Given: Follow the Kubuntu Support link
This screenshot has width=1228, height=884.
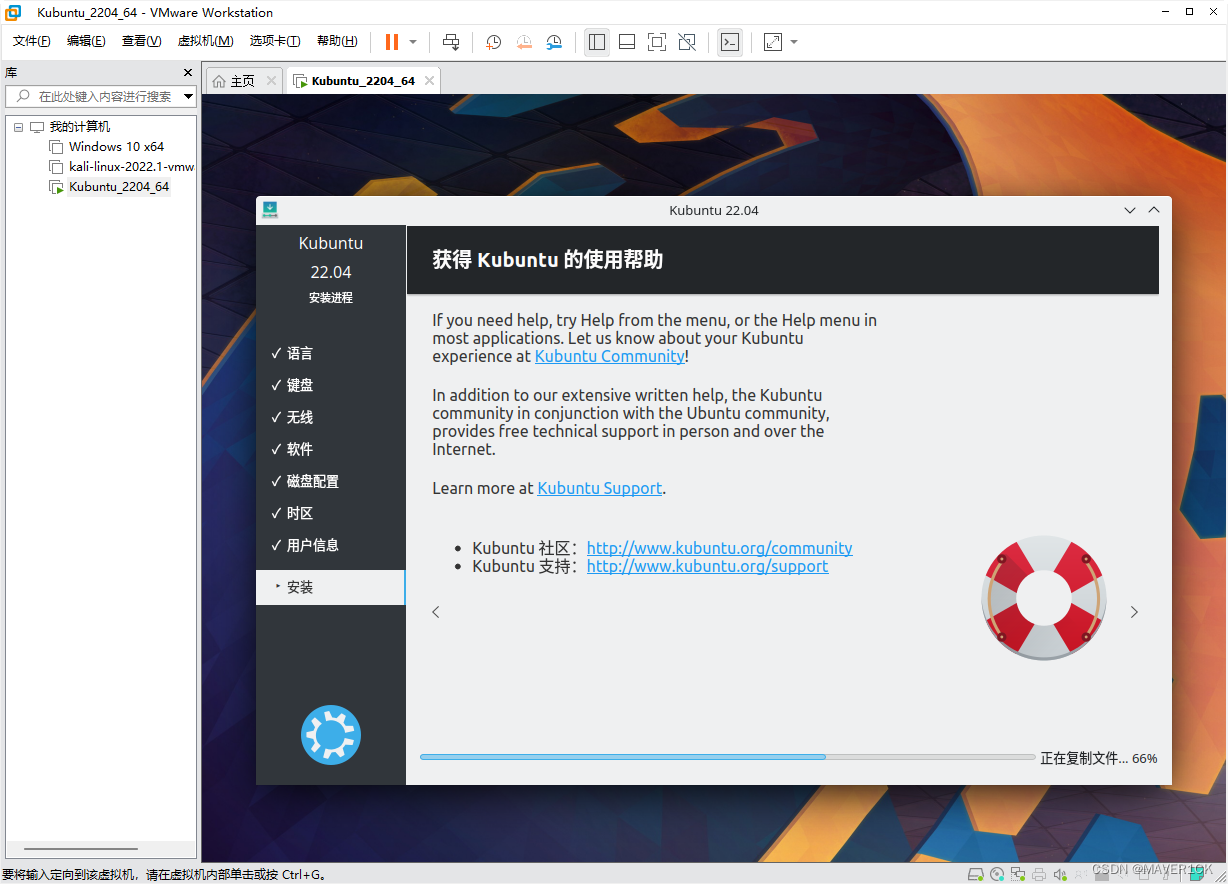Looking at the screenshot, I should 600,488.
